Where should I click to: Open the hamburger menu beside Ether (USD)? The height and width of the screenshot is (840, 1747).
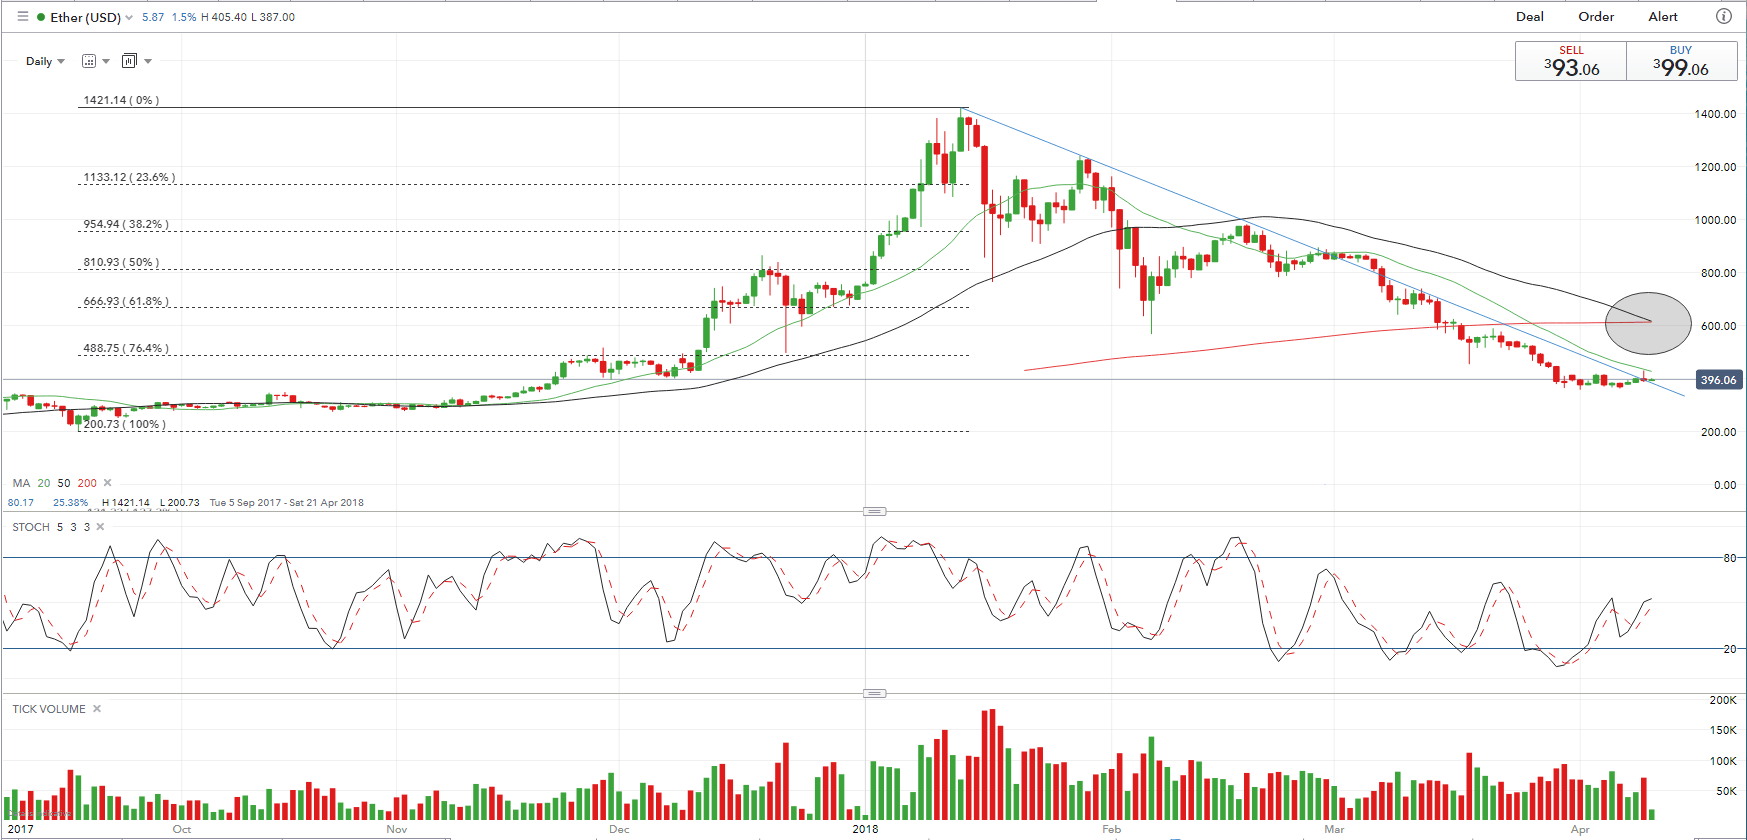click(x=23, y=16)
